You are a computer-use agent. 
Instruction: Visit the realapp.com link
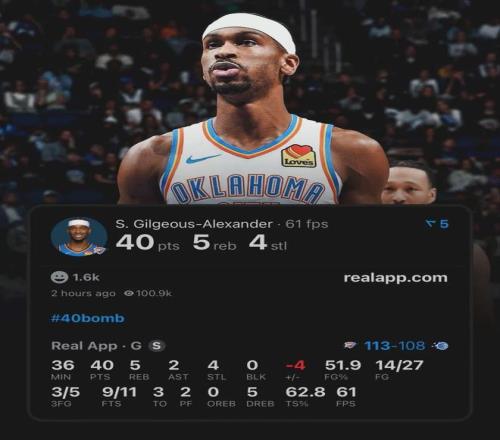[x=395, y=278]
